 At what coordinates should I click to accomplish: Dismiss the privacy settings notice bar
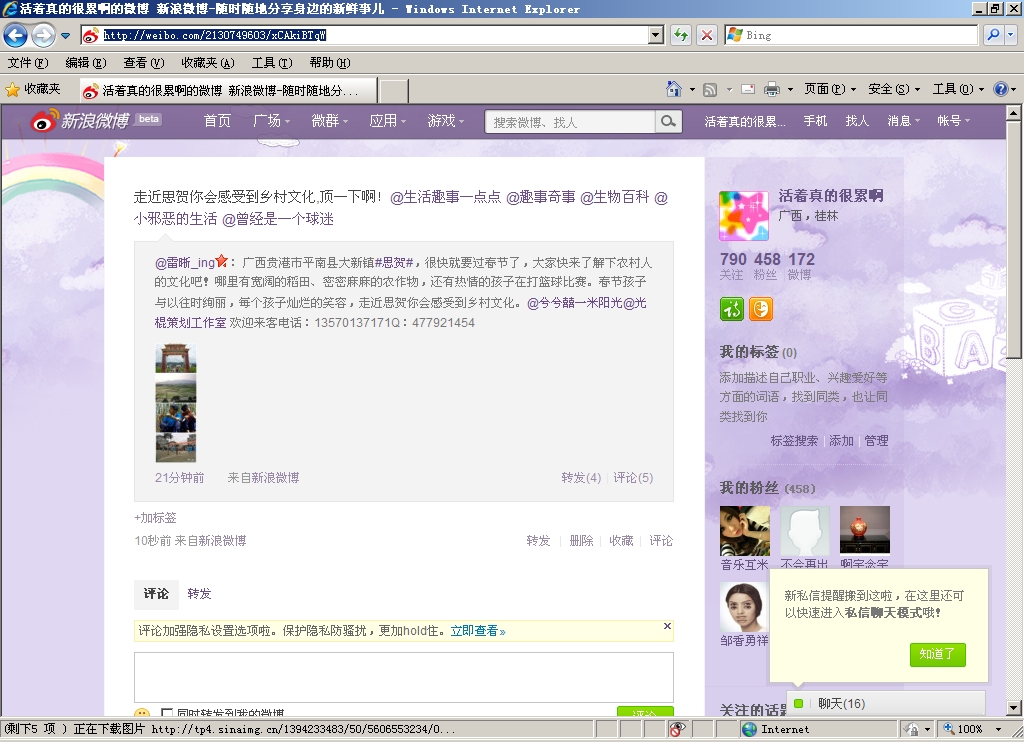coord(667,627)
